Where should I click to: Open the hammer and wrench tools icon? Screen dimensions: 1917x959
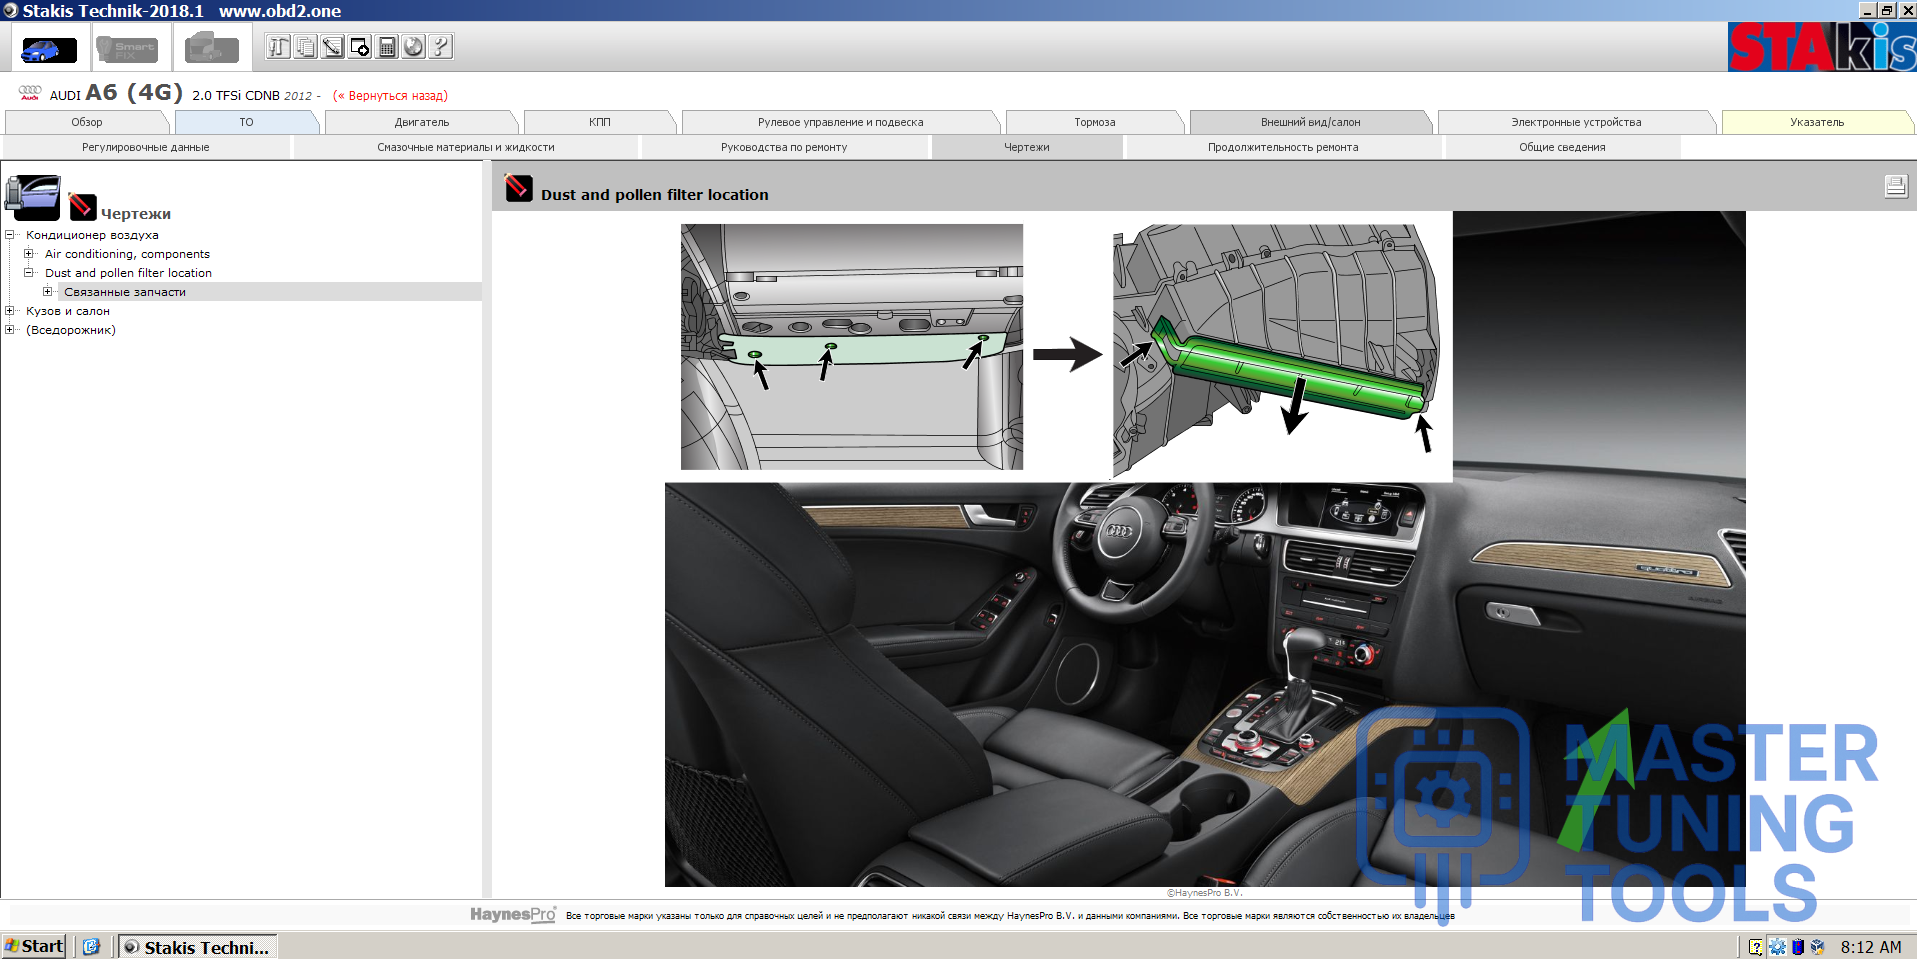tap(278, 47)
